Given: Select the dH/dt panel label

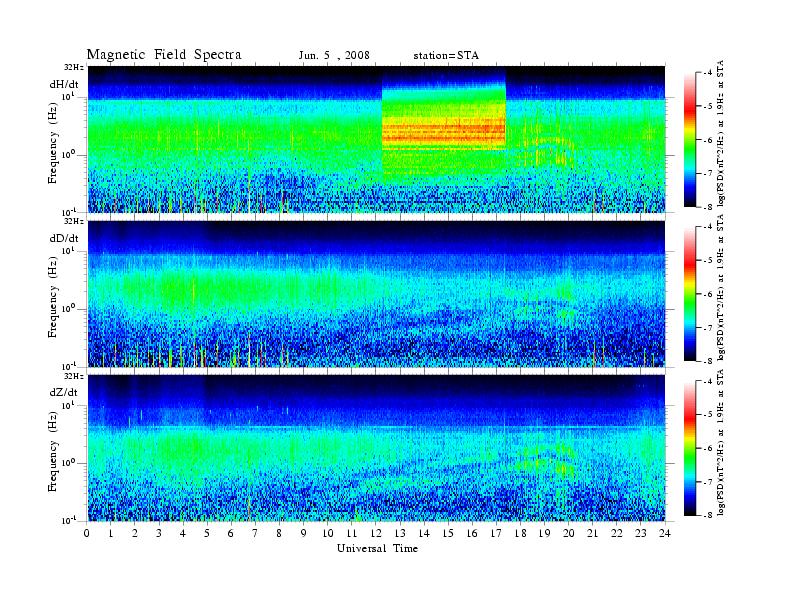Looking at the screenshot, I should 64,84.
